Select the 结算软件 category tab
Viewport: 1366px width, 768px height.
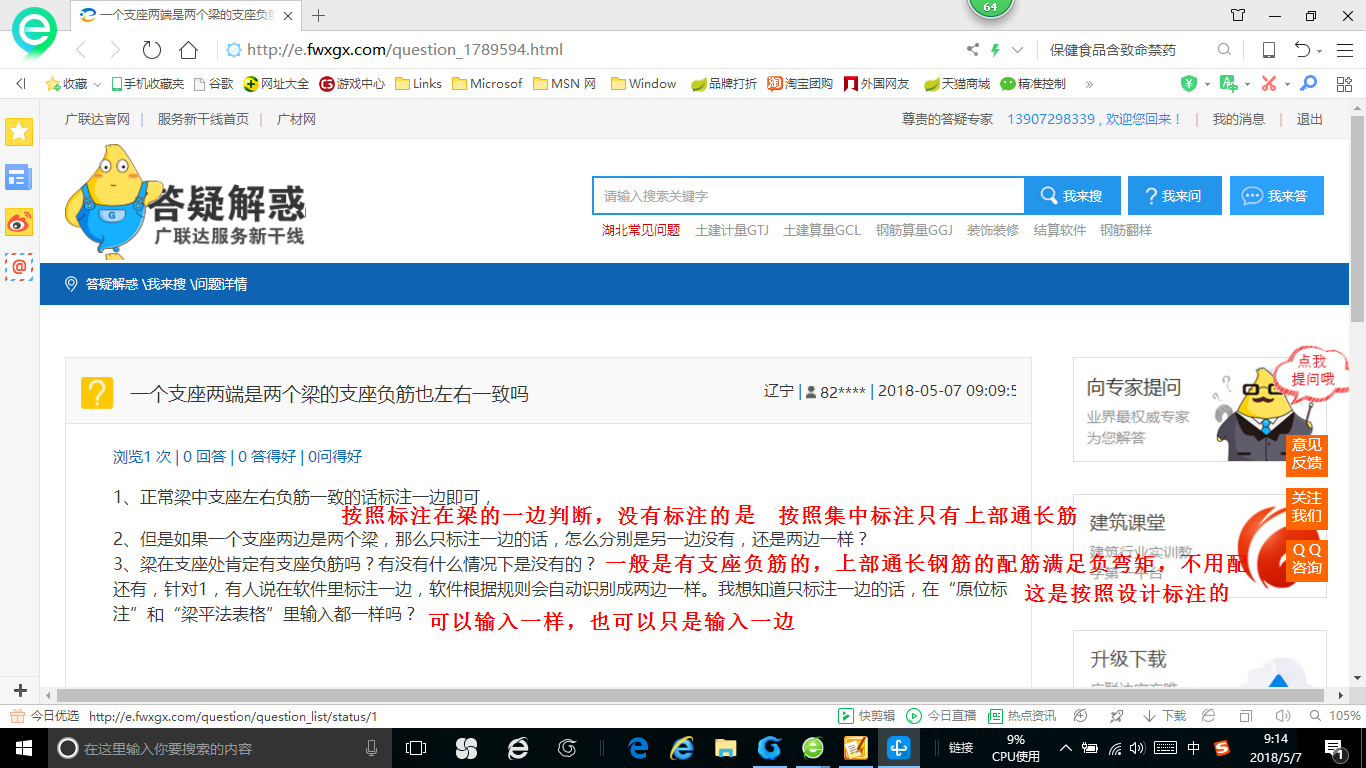[1060, 230]
